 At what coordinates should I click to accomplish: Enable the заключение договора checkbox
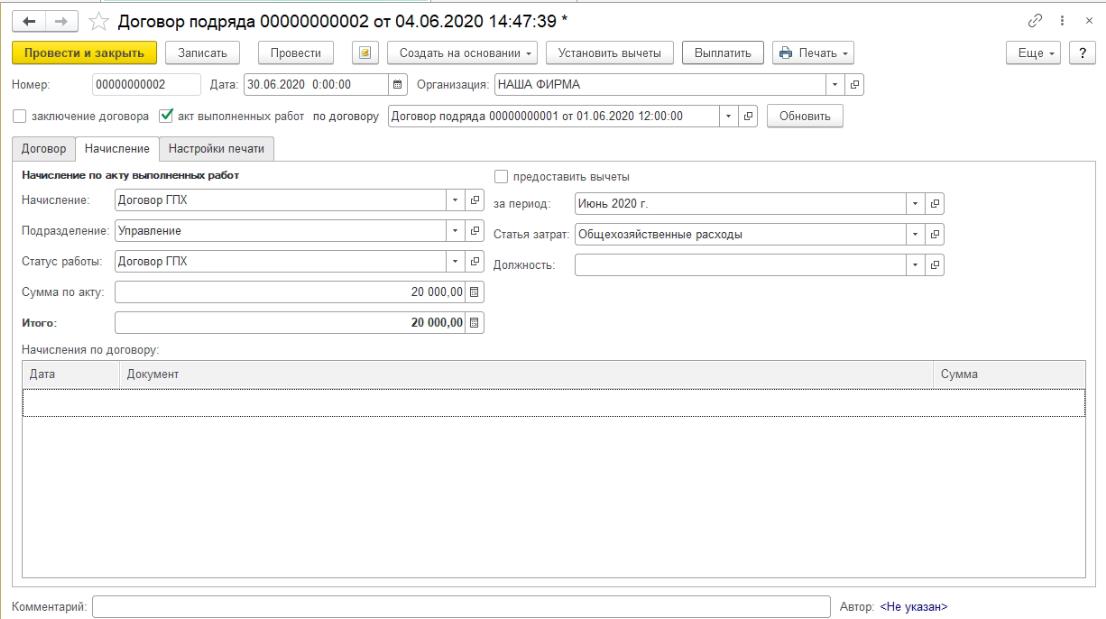click(x=20, y=116)
